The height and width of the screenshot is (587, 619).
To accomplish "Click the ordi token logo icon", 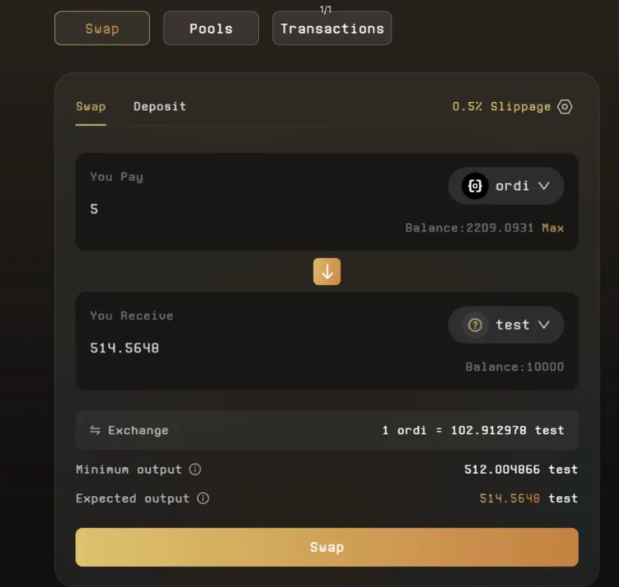I will pyautogui.click(x=475, y=186).
